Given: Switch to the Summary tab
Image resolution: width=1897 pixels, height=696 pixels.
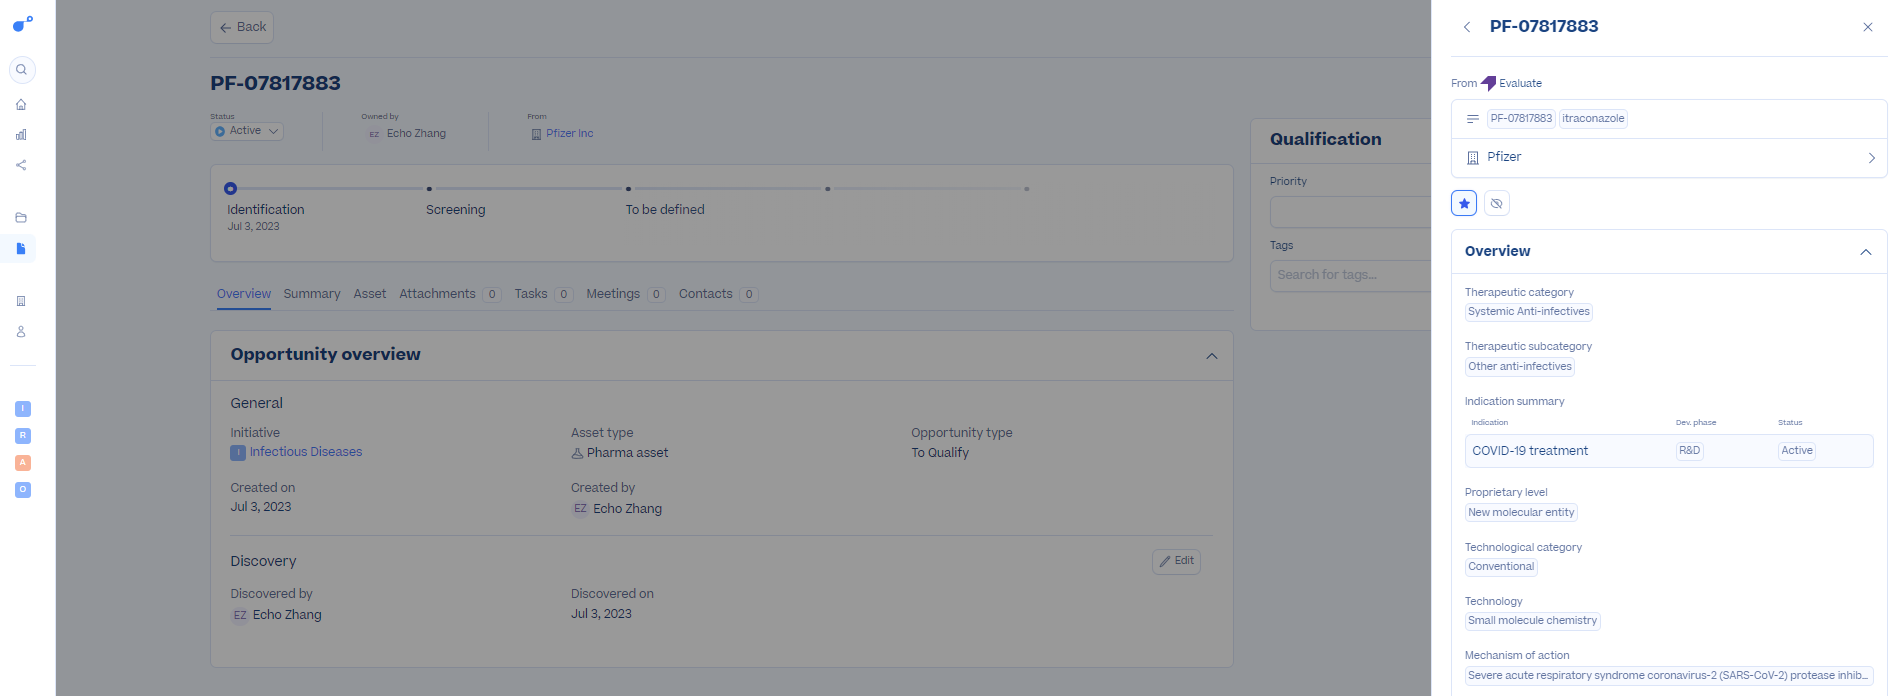Looking at the screenshot, I should click(312, 294).
